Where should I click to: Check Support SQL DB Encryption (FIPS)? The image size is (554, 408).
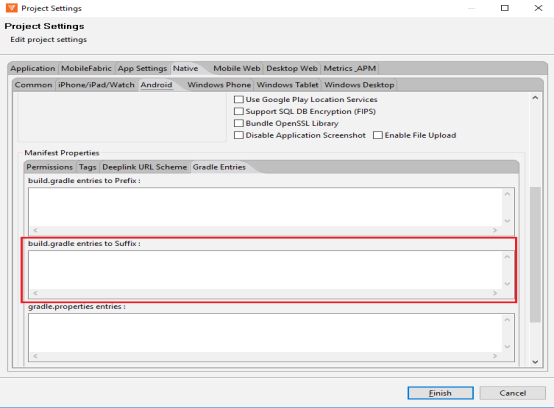239,111
